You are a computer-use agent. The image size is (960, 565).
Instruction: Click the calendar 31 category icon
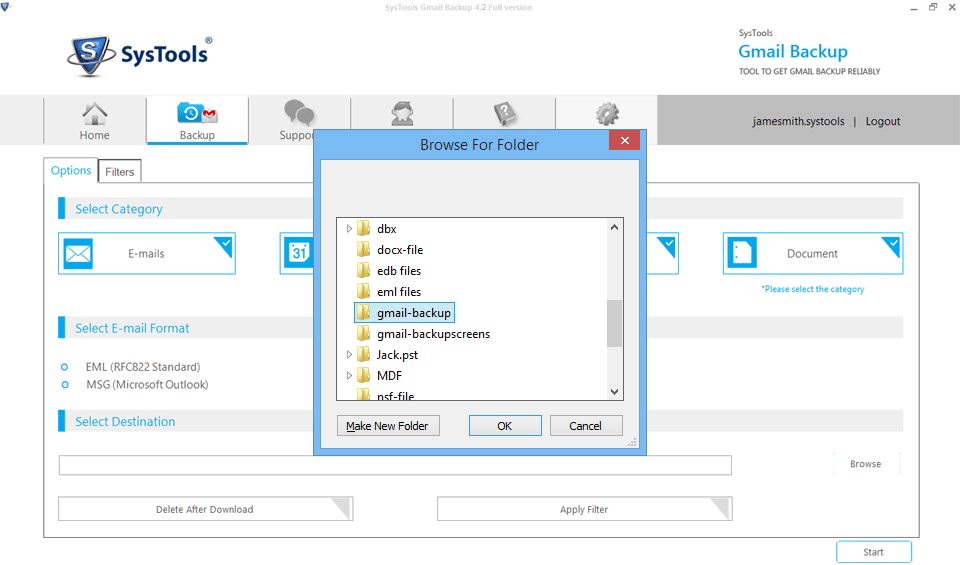coord(298,252)
